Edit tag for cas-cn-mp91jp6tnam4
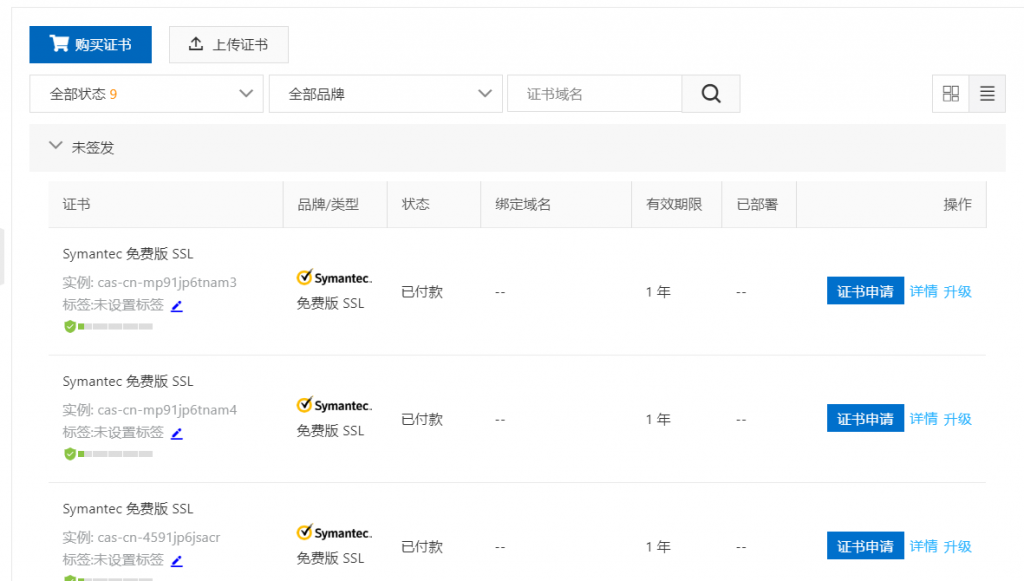The height and width of the screenshot is (581, 1024). pos(176,433)
